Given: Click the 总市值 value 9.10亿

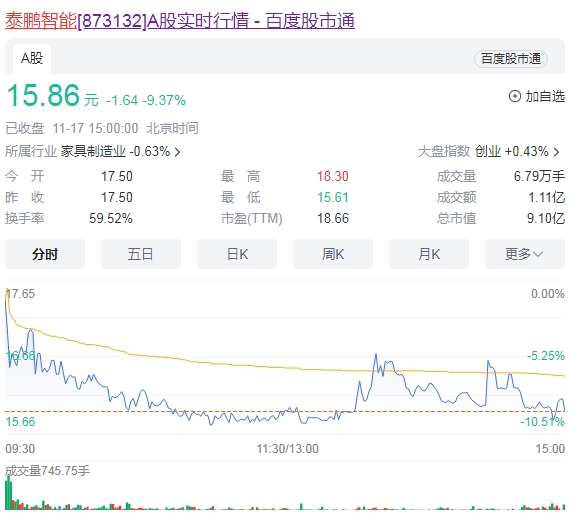Looking at the screenshot, I should click(x=546, y=218).
